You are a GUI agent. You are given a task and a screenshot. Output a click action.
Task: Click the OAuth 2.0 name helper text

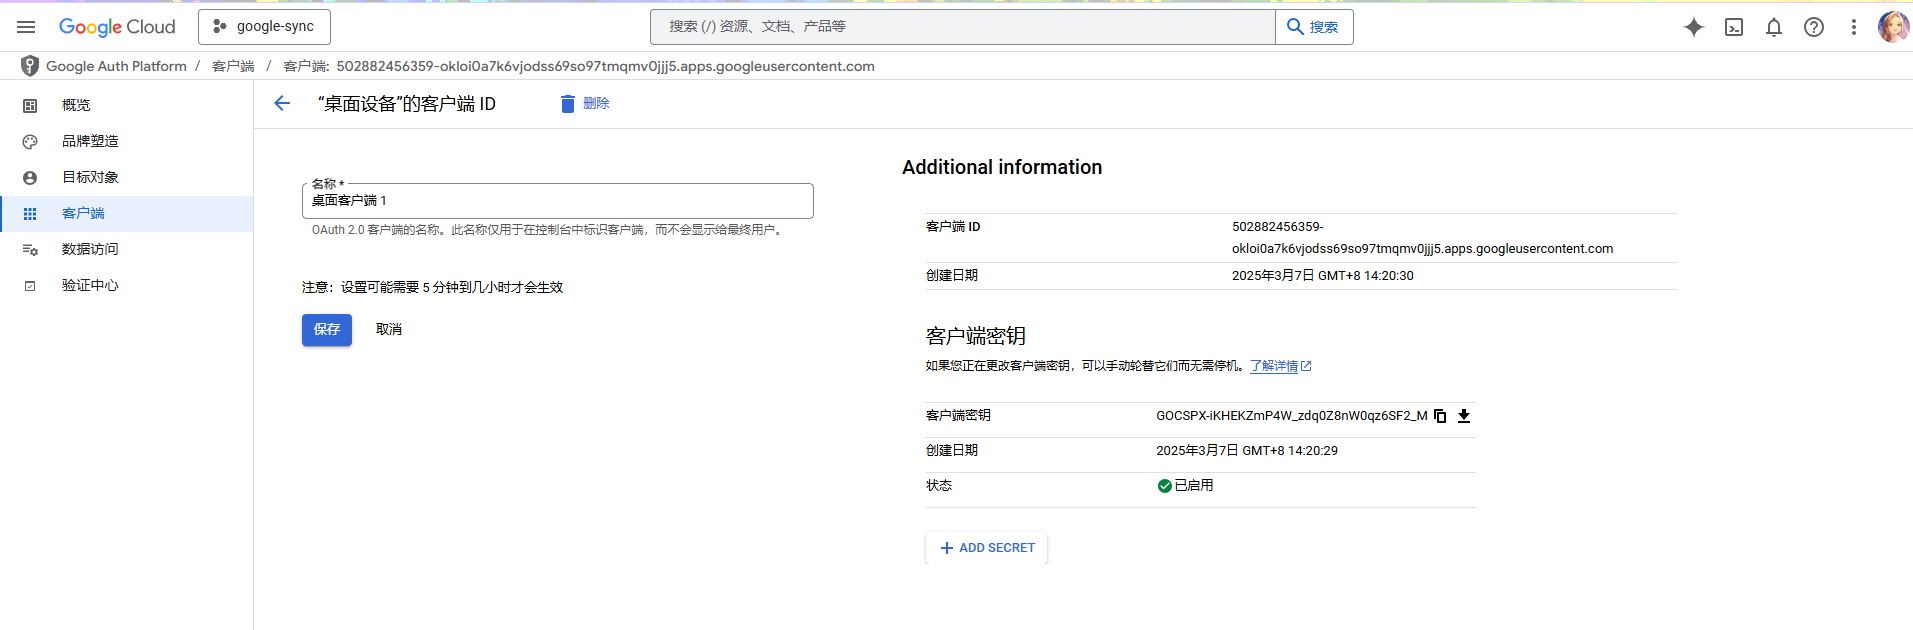click(548, 230)
